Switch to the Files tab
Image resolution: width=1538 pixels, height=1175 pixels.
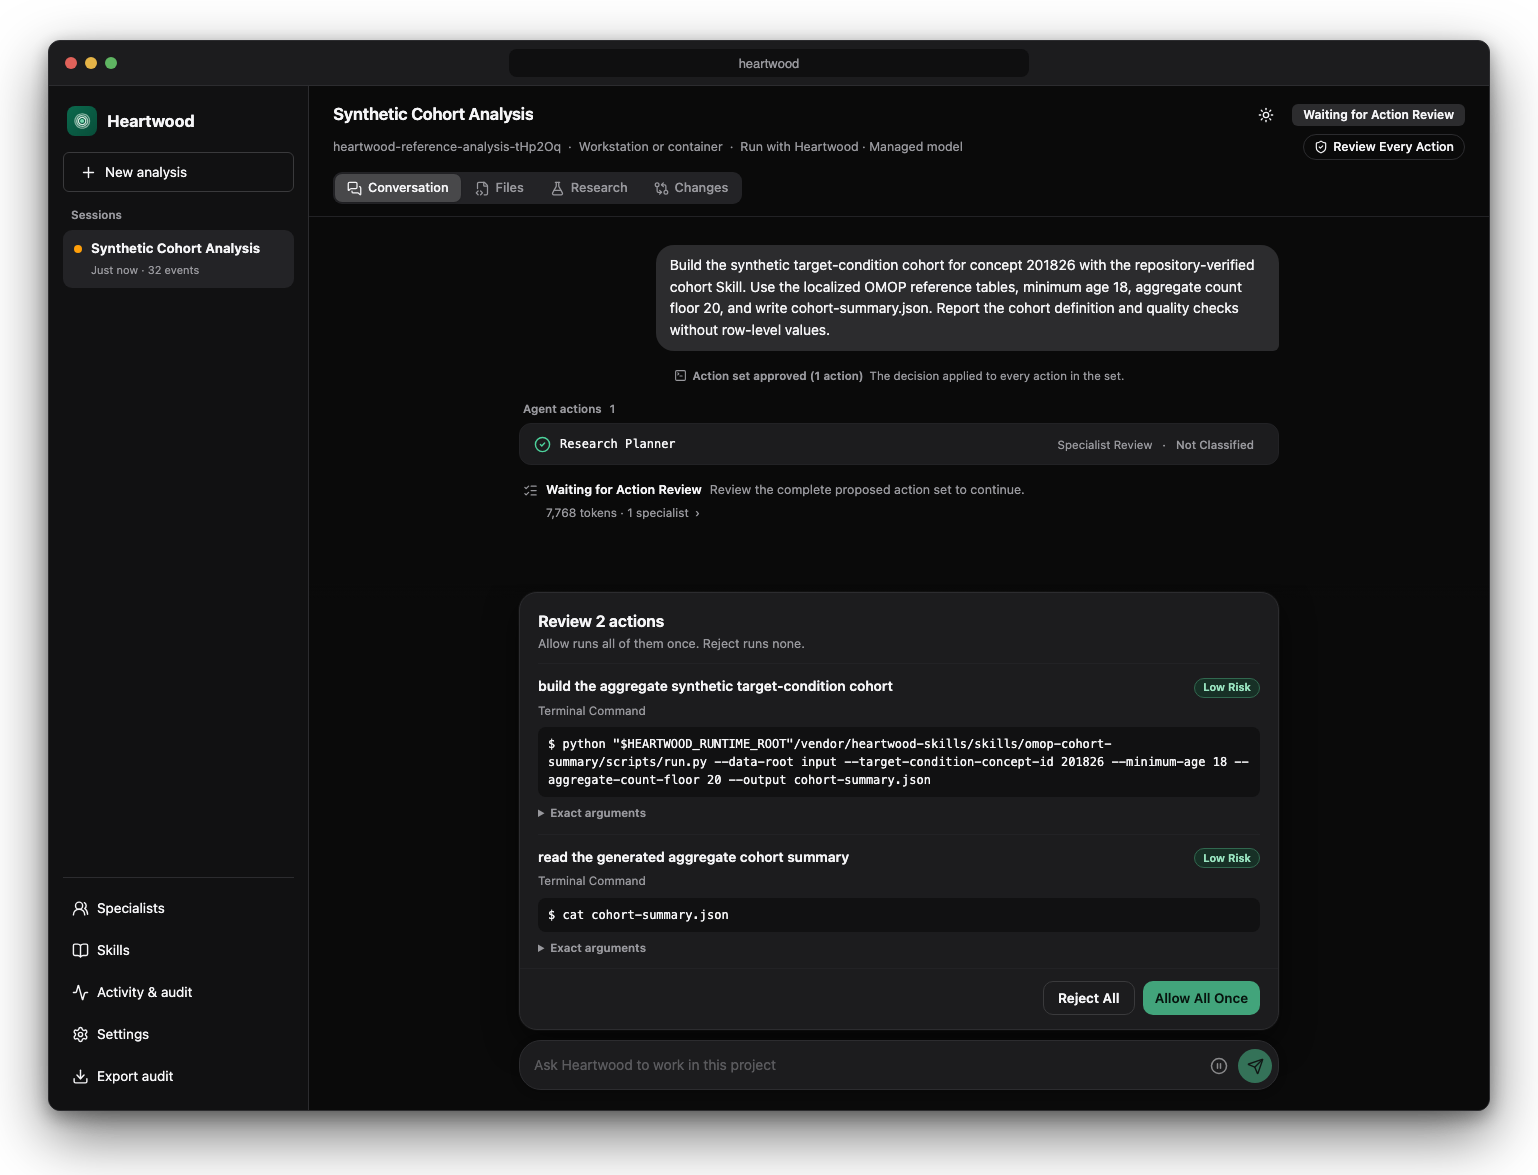point(500,188)
